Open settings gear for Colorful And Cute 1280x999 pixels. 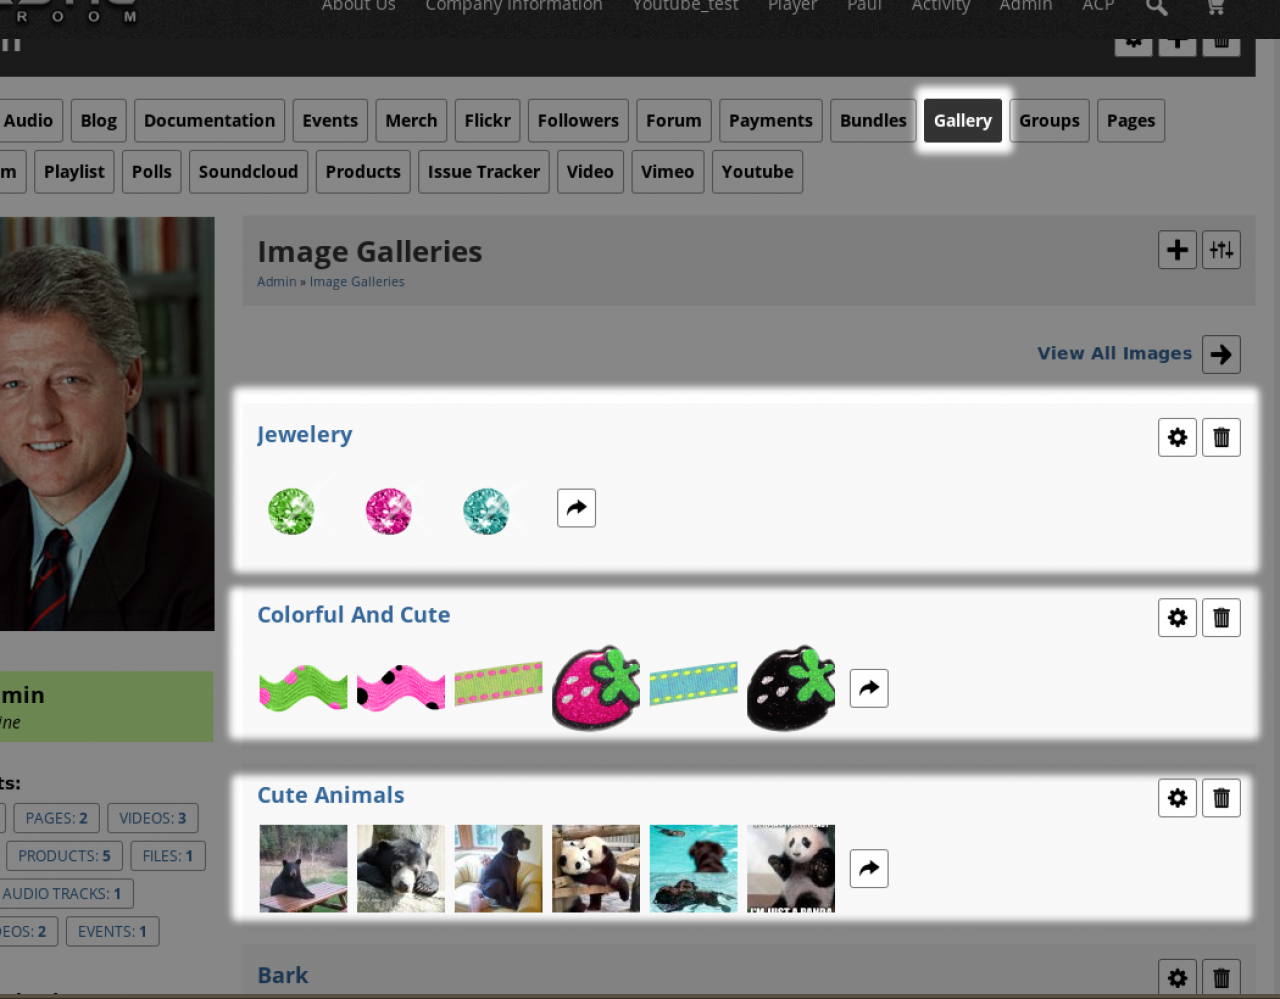click(1178, 618)
